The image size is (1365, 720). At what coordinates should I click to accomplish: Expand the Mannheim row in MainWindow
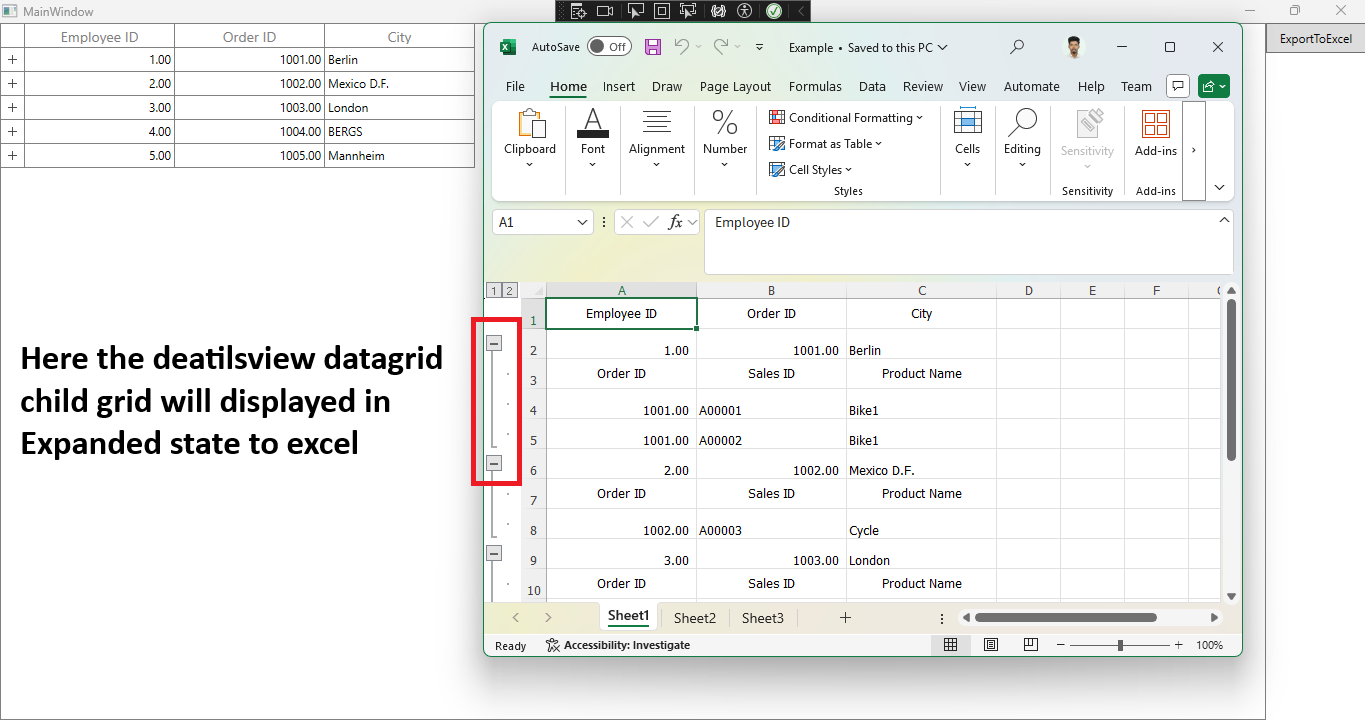(12, 156)
